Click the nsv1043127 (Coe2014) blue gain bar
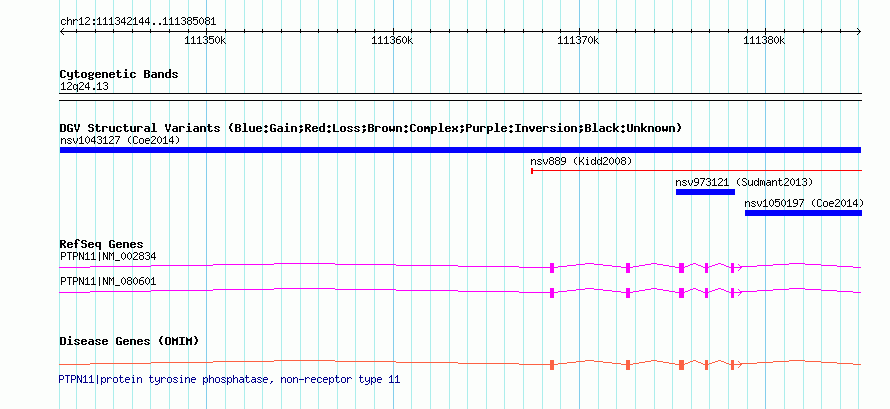 pyautogui.click(x=460, y=150)
